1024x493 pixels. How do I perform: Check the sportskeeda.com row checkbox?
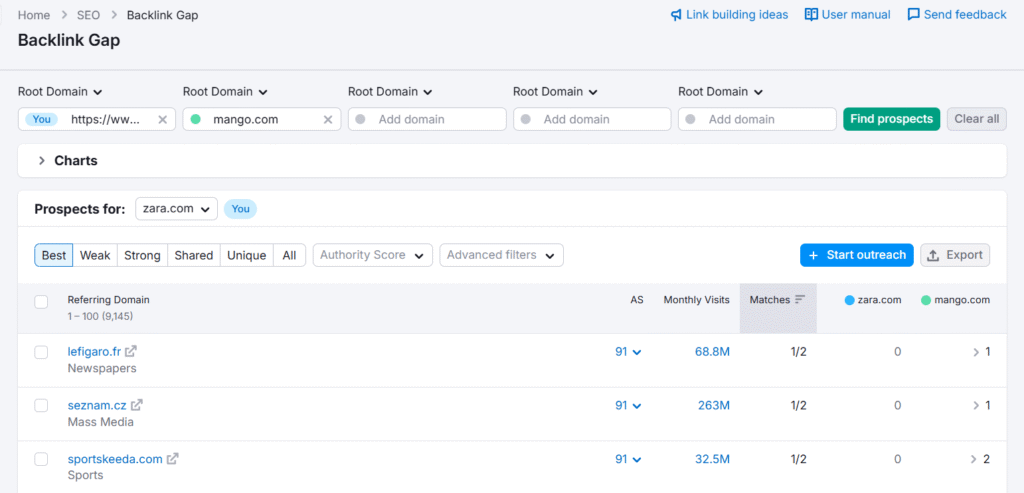point(41,459)
